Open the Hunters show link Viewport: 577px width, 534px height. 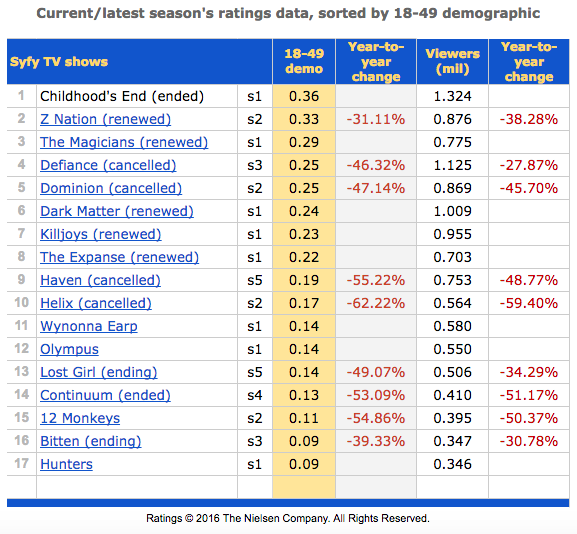tap(66, 464)
